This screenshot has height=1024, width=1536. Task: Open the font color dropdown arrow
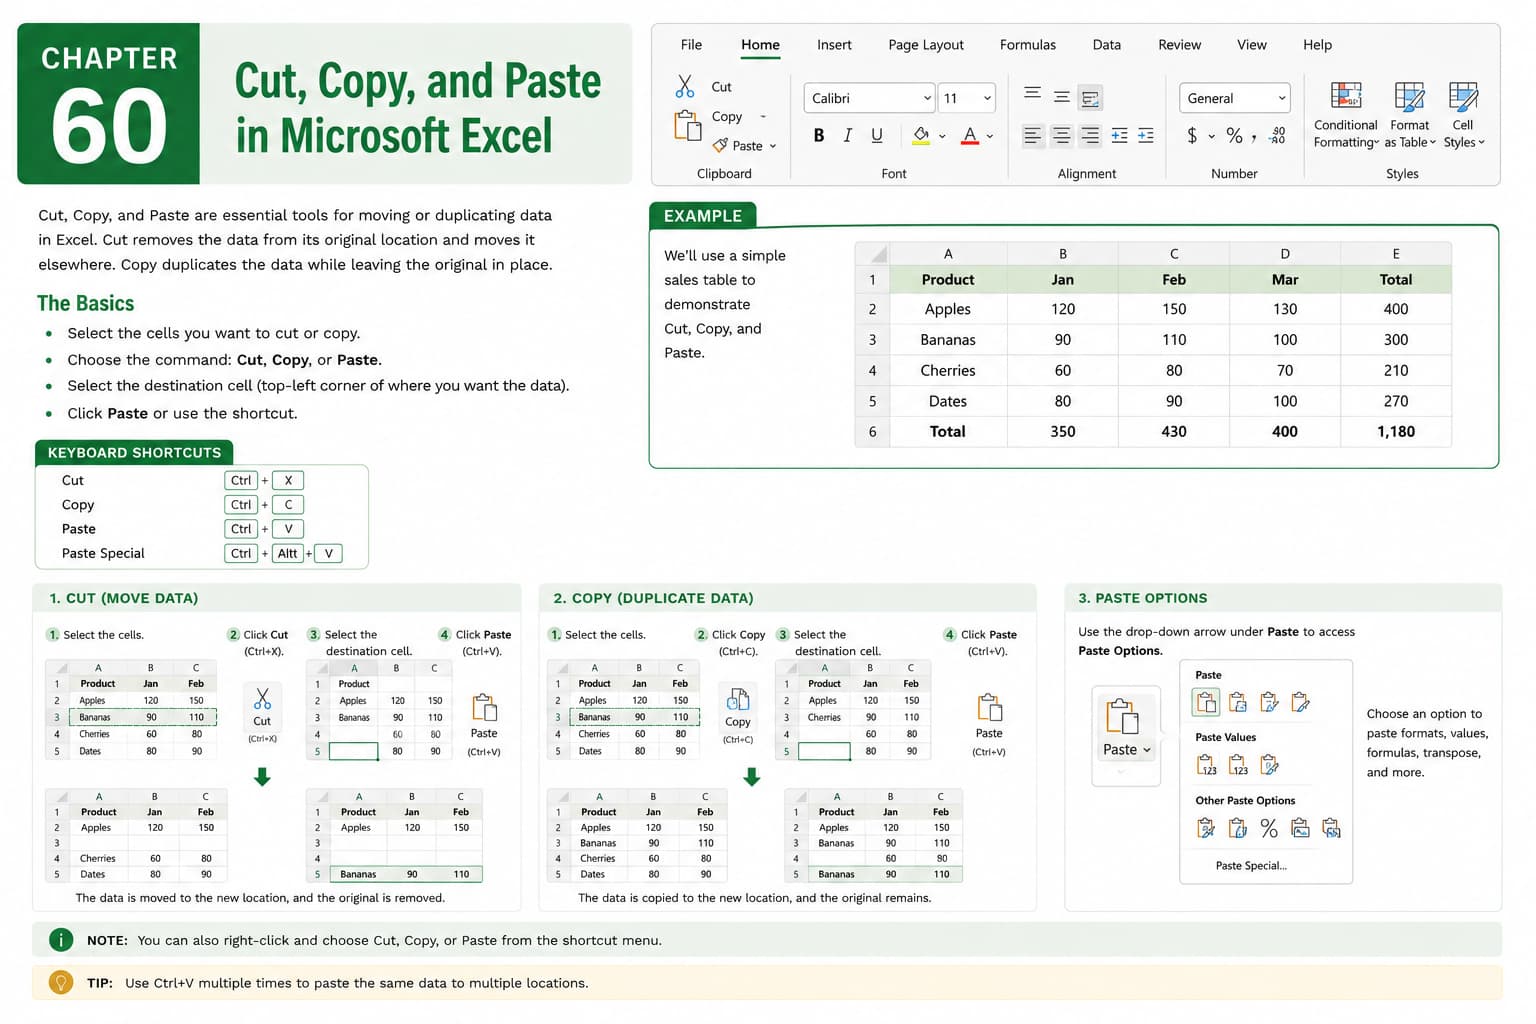point(990,136)
